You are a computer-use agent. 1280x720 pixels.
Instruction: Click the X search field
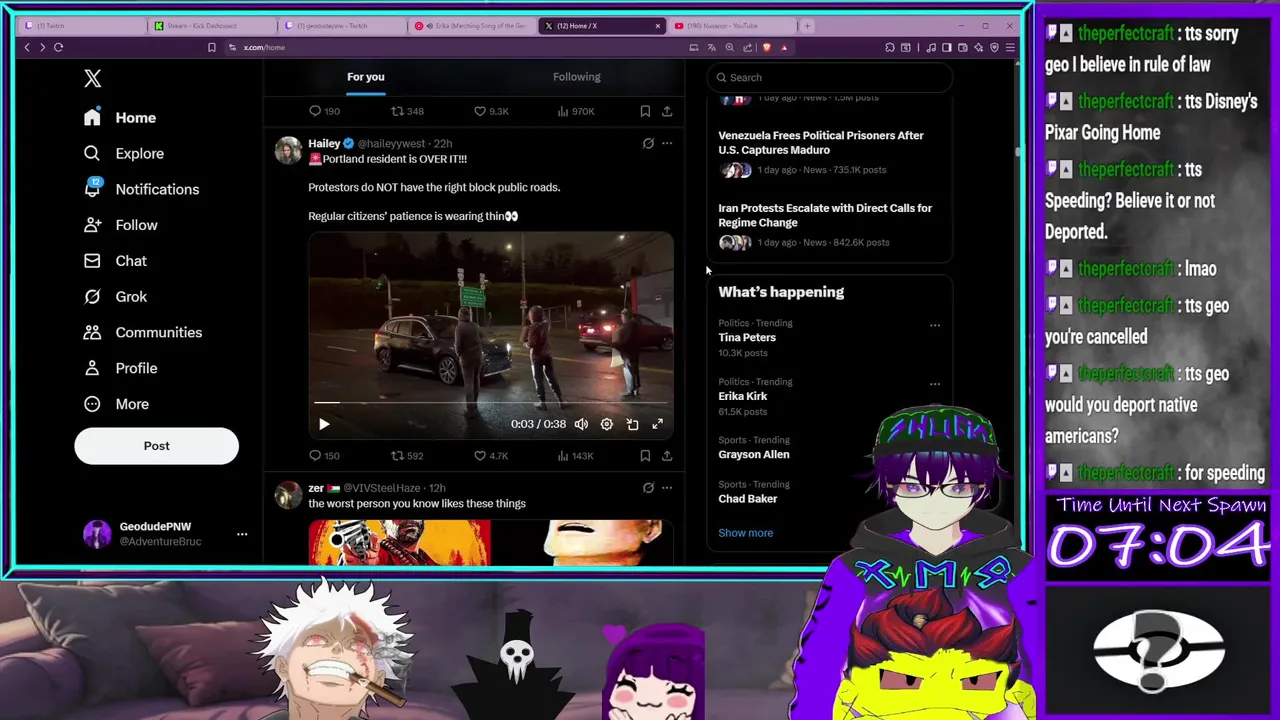[x=829, y=77]
